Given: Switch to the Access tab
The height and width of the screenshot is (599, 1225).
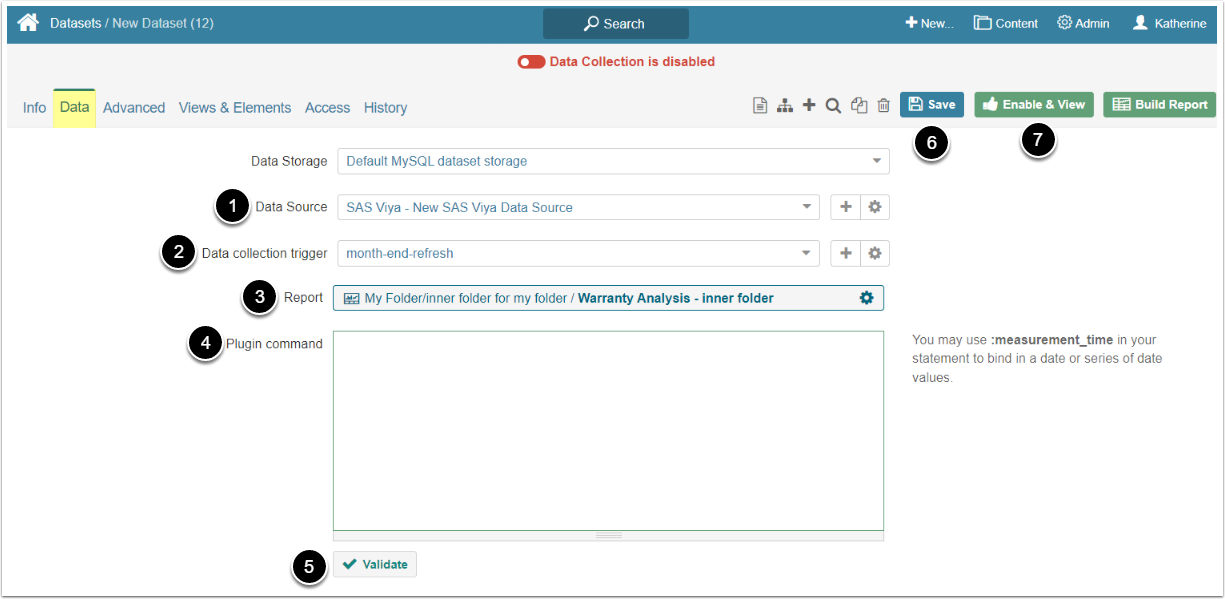Looking at the screenshot, I should pos(328,108).
